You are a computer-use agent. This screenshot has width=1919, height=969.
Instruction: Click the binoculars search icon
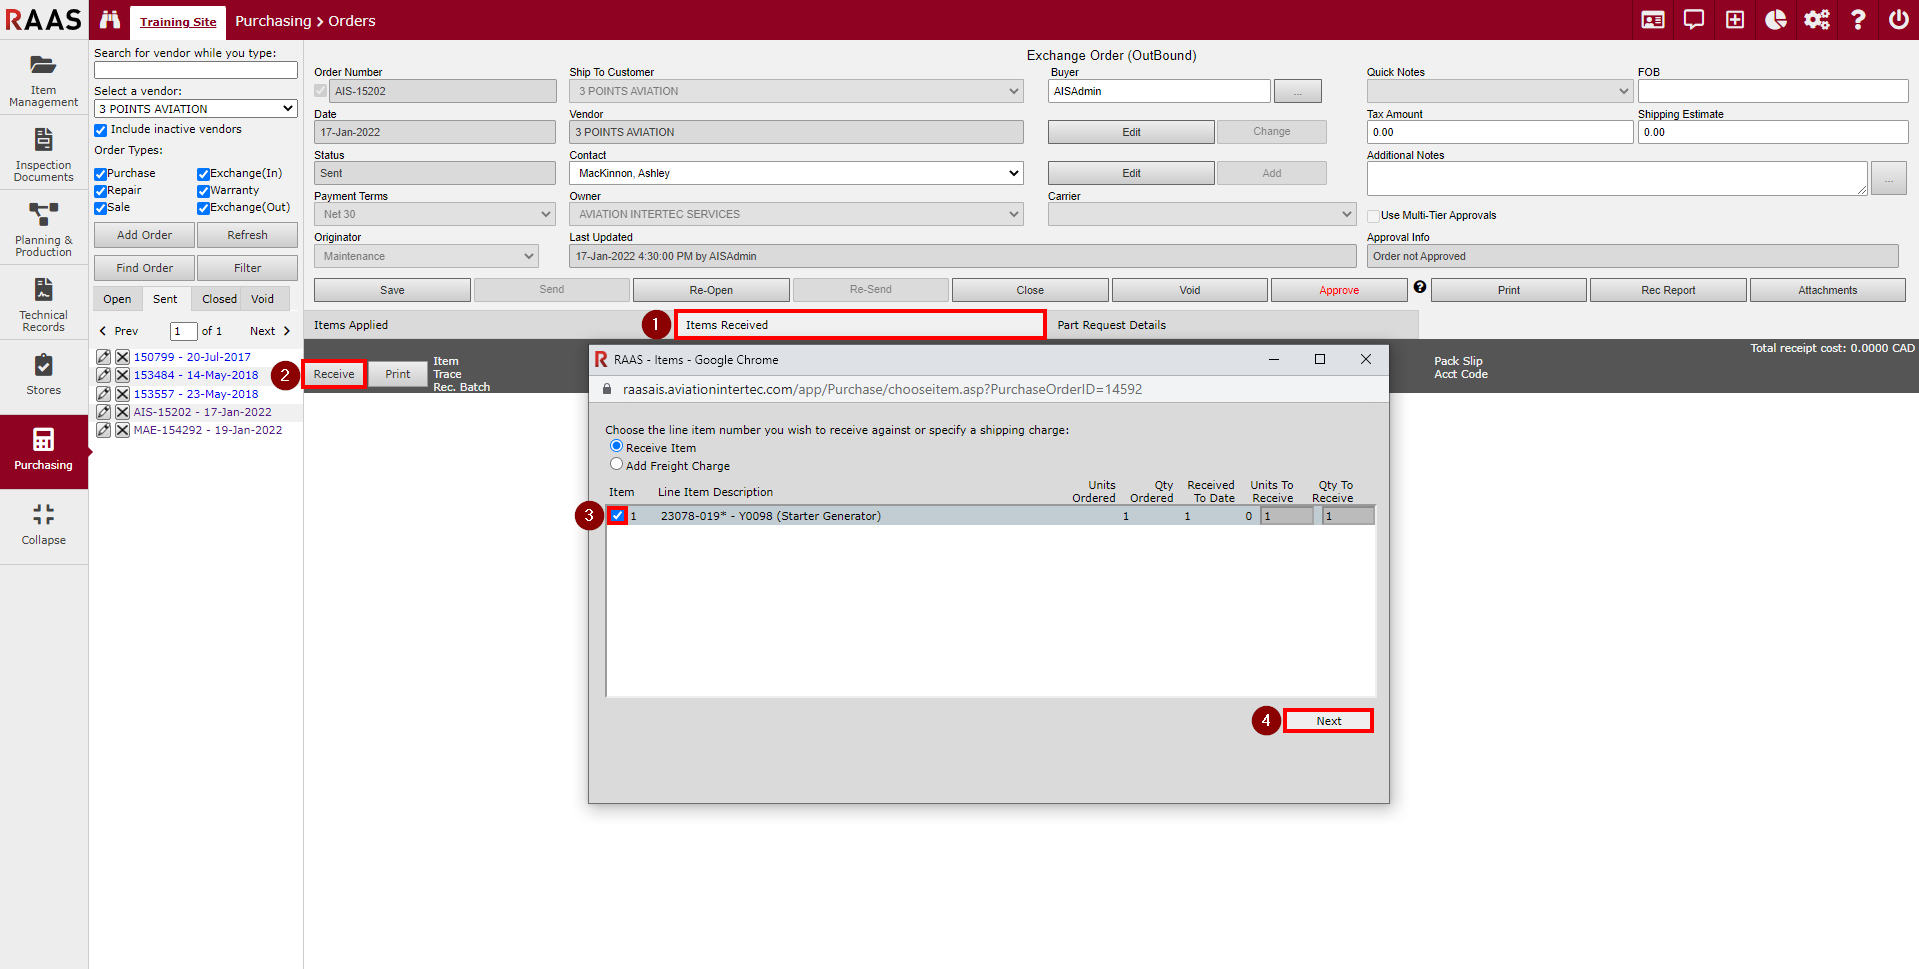click(x=110, y=20)
